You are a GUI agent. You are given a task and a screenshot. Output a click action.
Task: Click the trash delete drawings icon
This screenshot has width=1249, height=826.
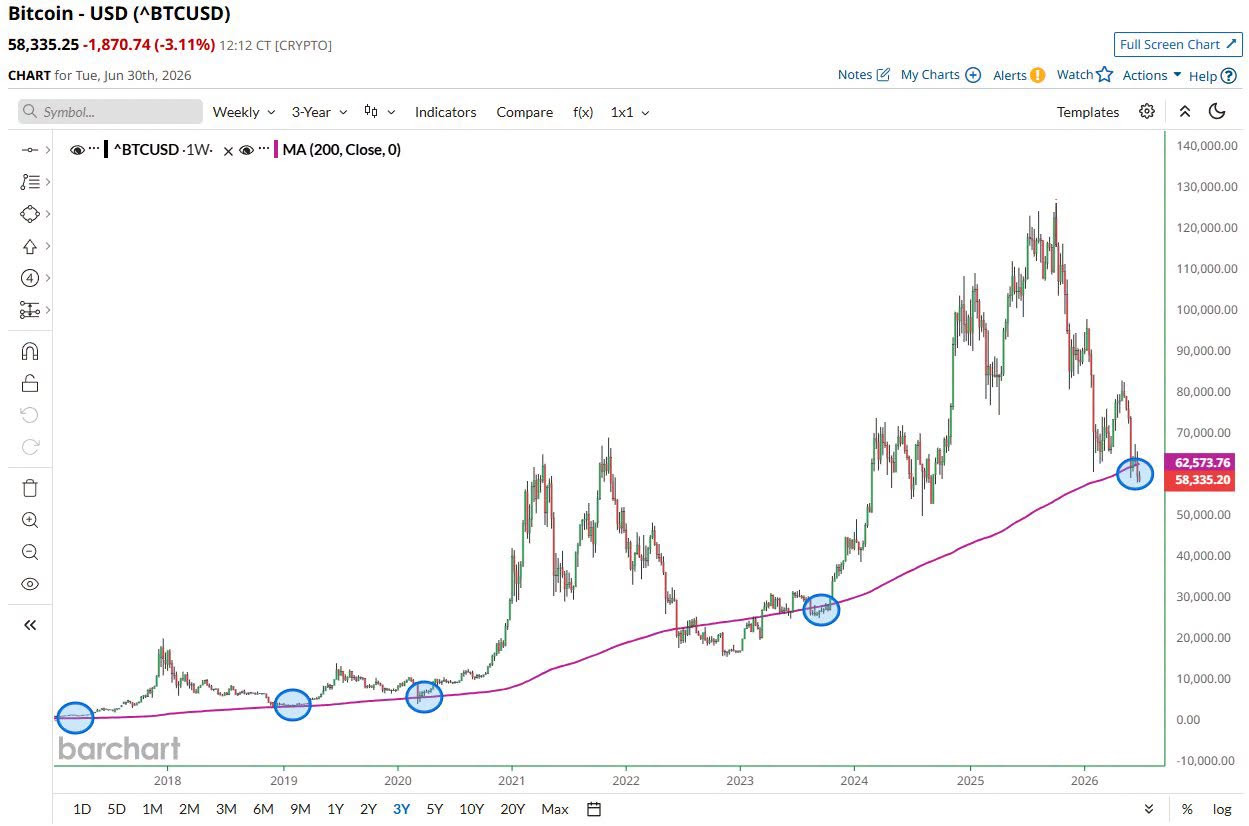click(x=30, y=488)
